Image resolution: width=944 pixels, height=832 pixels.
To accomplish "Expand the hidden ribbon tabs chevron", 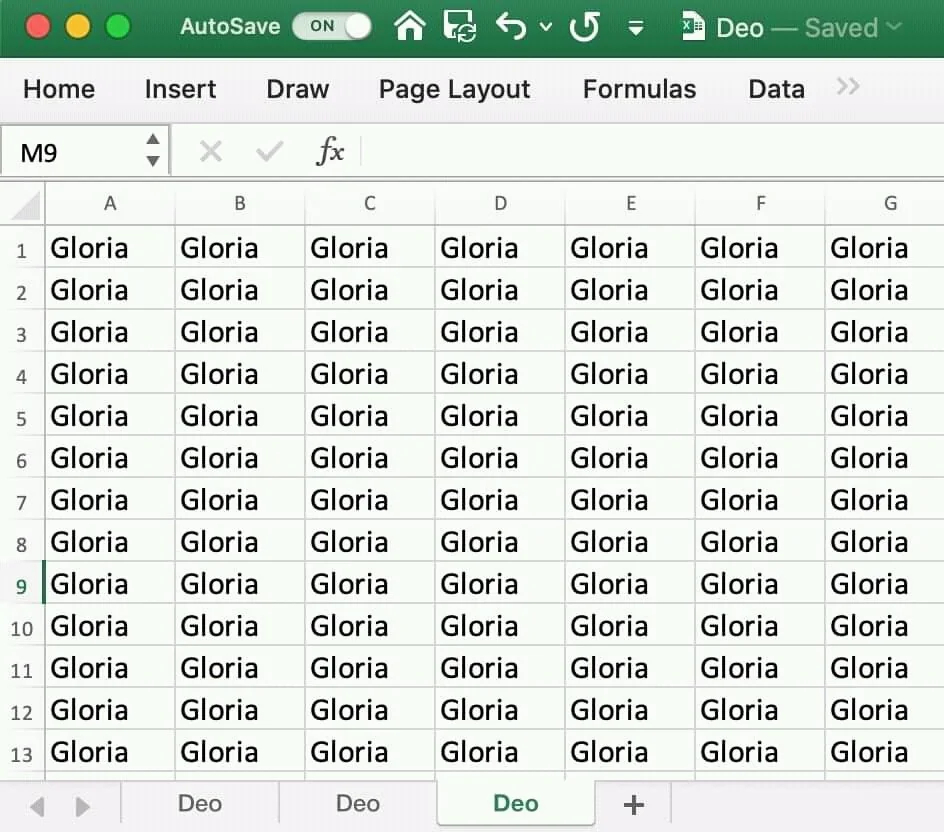I will click(848, 87).
